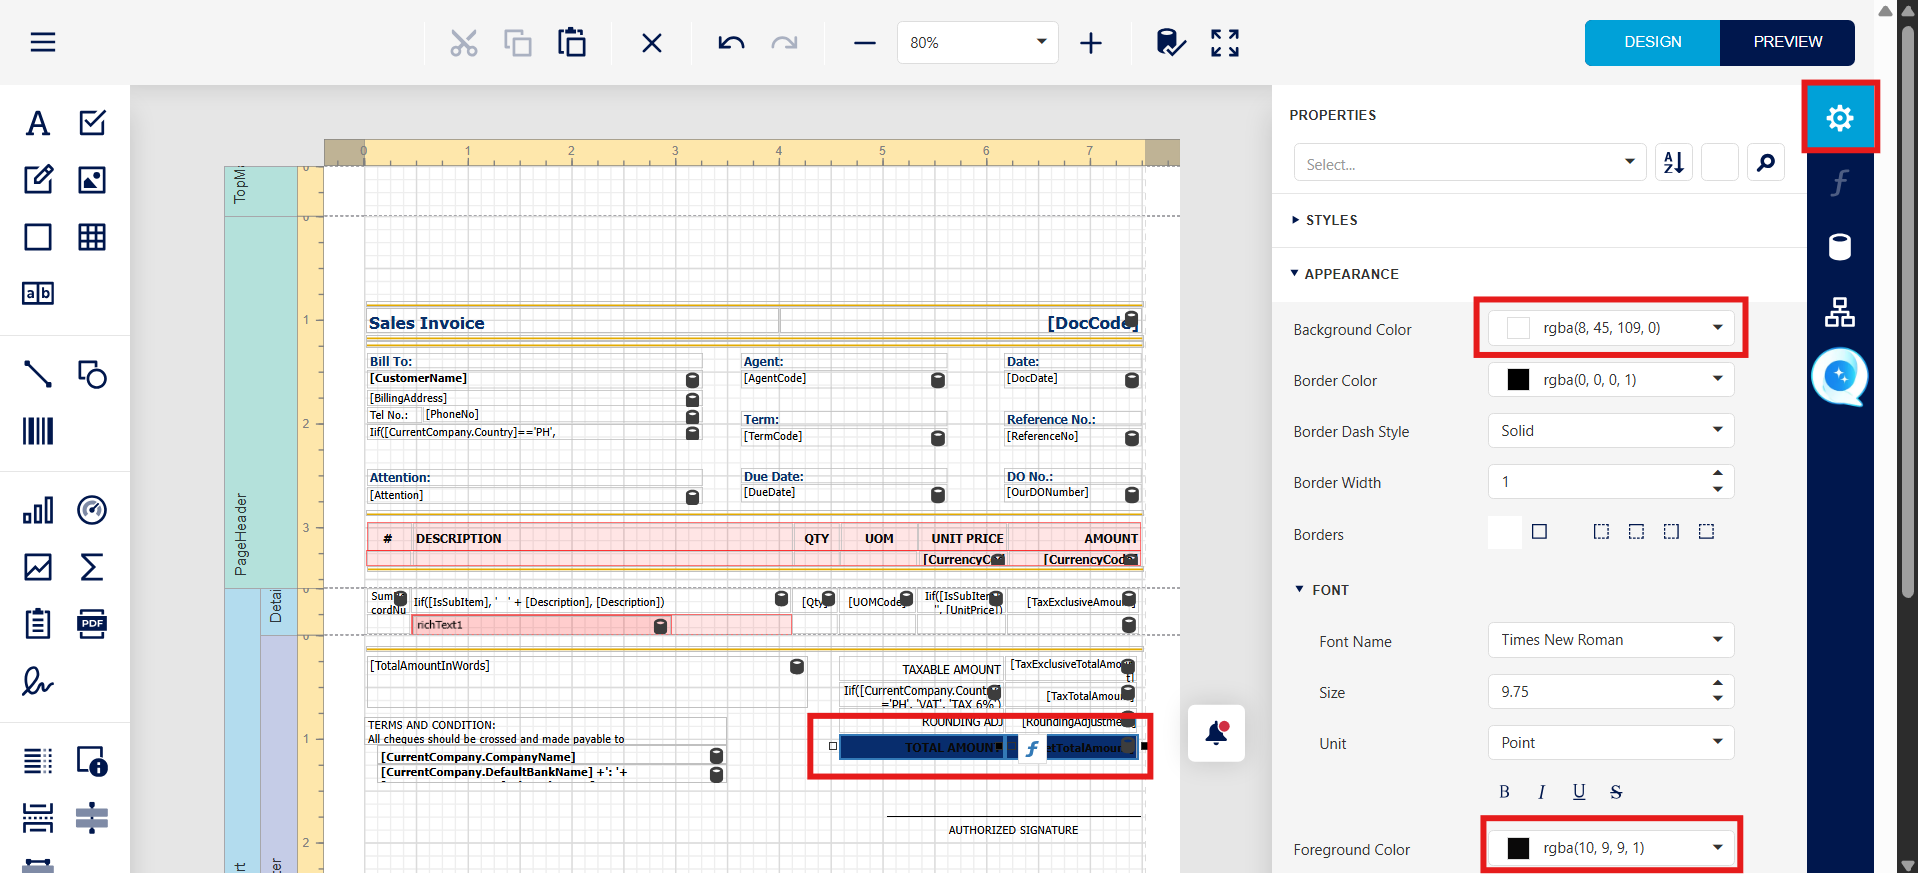Click the Paste icon in toolbar
The width and height of the screenshot is (1918, 874).
click(572, 43)
